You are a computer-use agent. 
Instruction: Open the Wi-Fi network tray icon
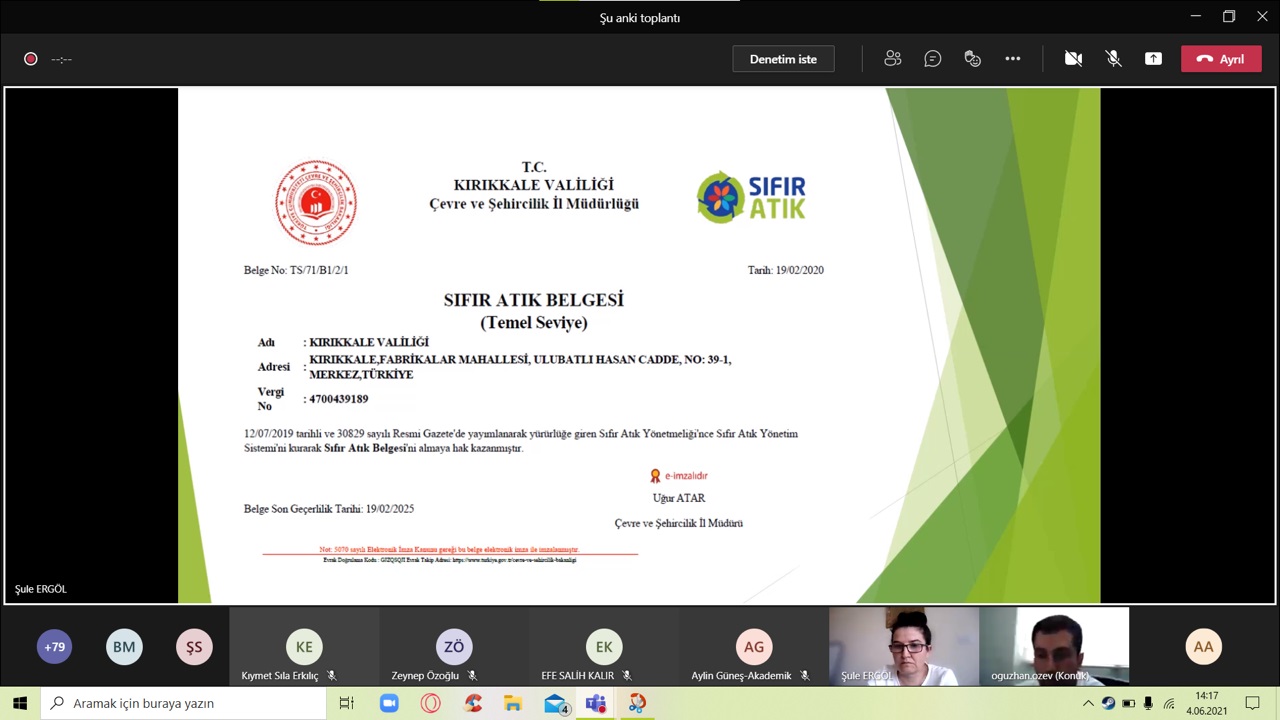[1168, 704]
